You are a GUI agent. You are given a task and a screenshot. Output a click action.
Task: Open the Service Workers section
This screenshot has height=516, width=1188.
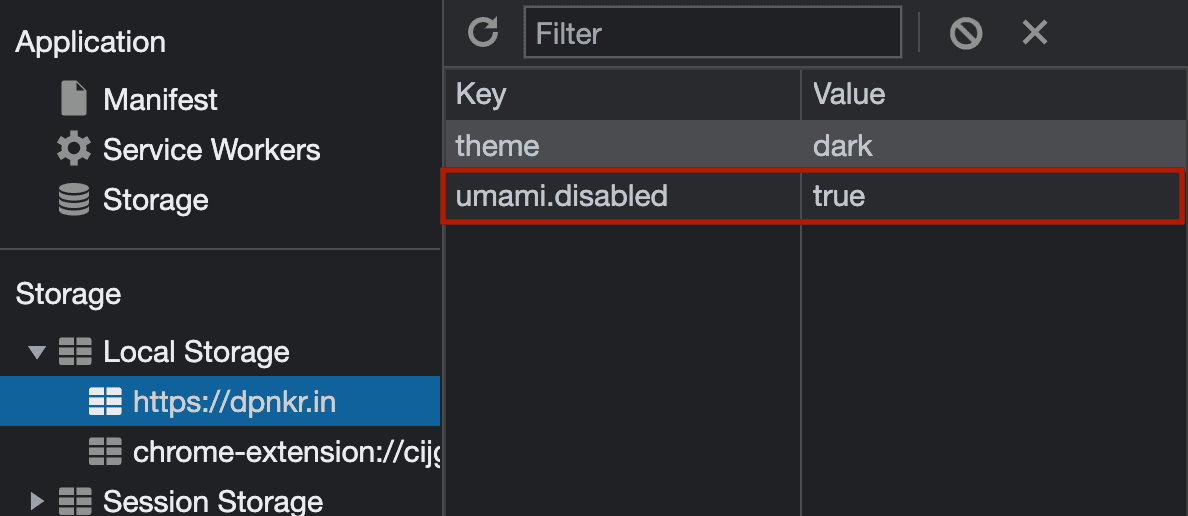[211, 149]
